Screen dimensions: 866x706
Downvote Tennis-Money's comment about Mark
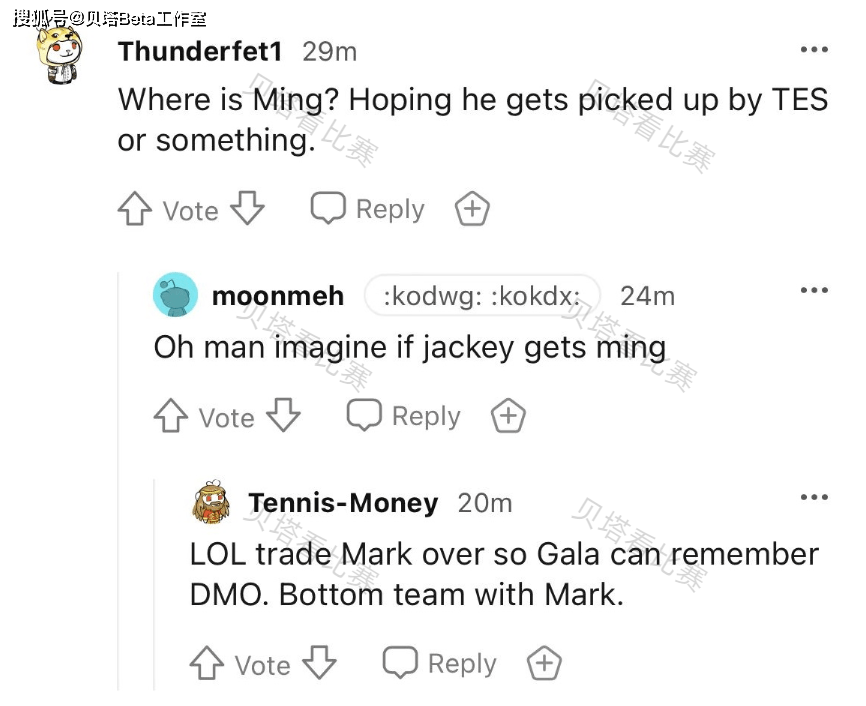[319, 663]
